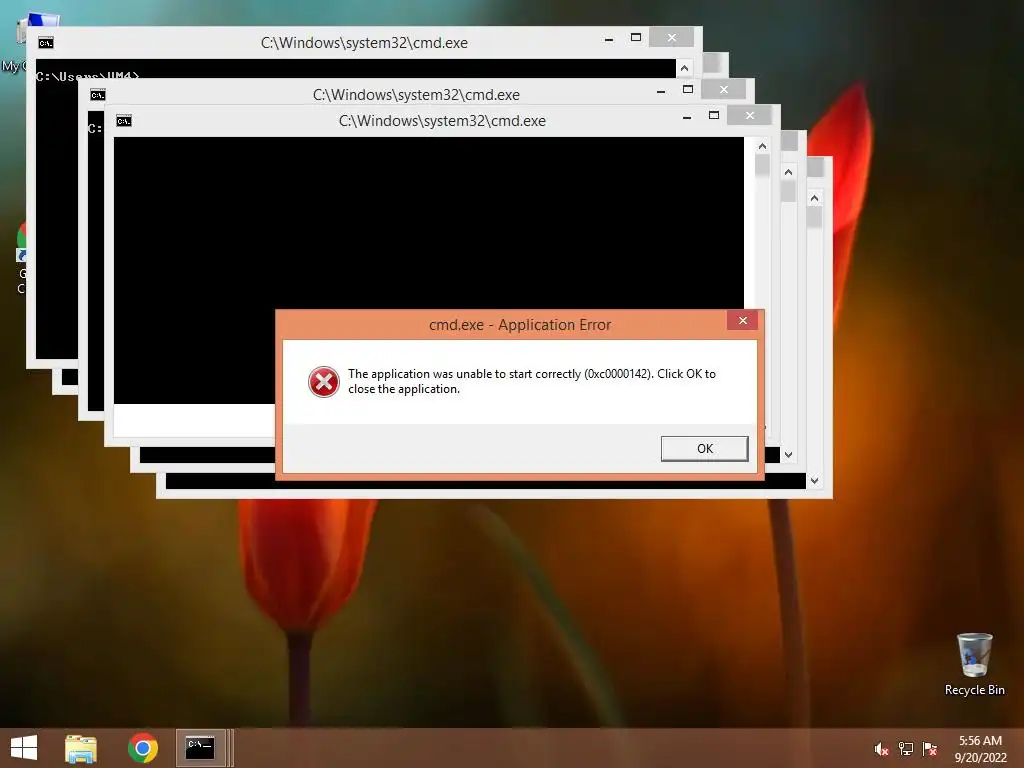This screenshot has width=1024, height=768.
Task: Minimize the front cmd.exe window
Action: (686, 117)
